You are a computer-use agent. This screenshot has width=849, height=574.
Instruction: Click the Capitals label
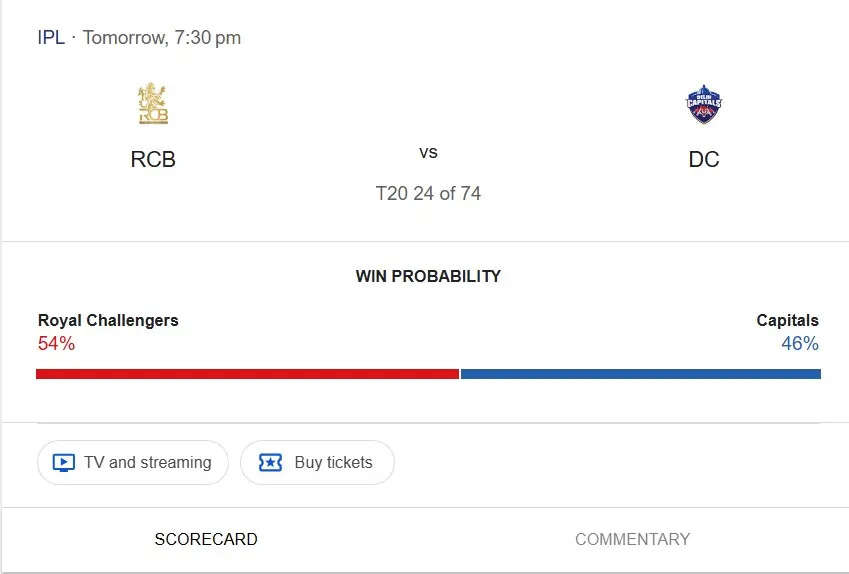(x=787, y=321)
